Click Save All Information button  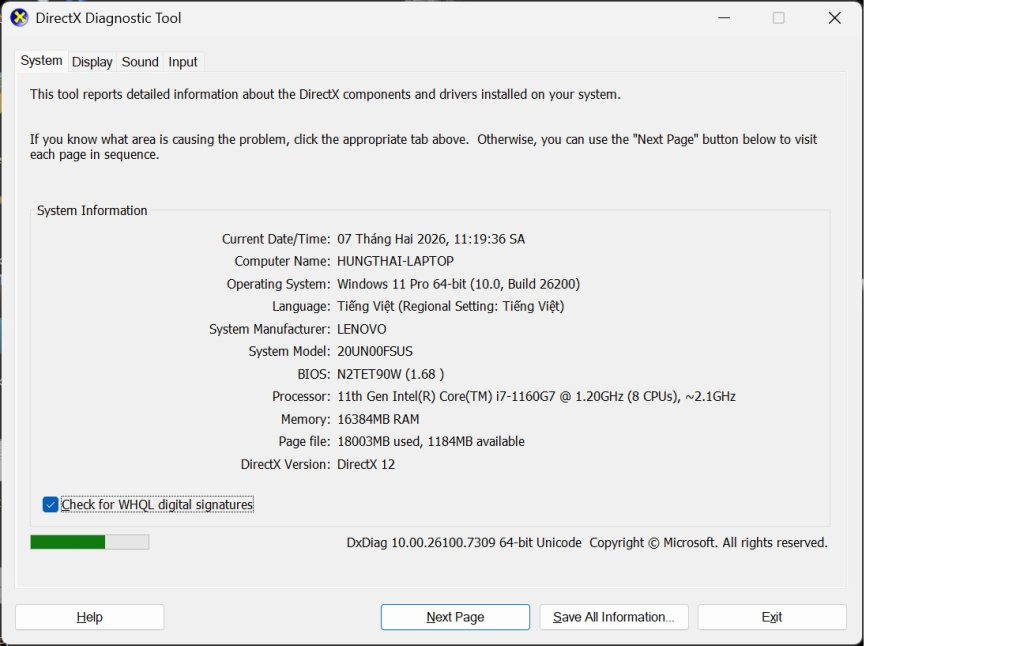click(614, 617)
